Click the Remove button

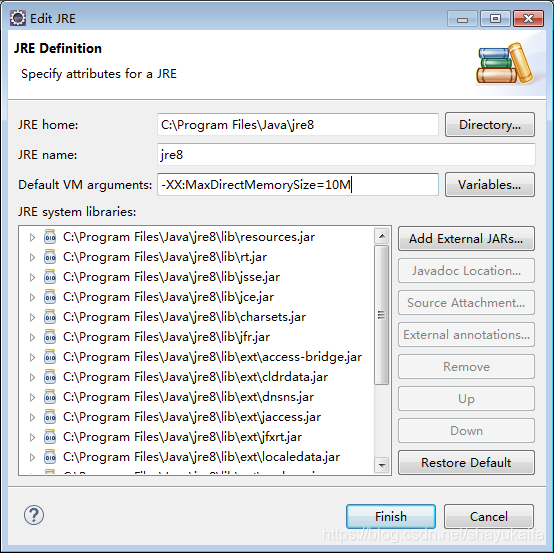[x=466, y=366]
